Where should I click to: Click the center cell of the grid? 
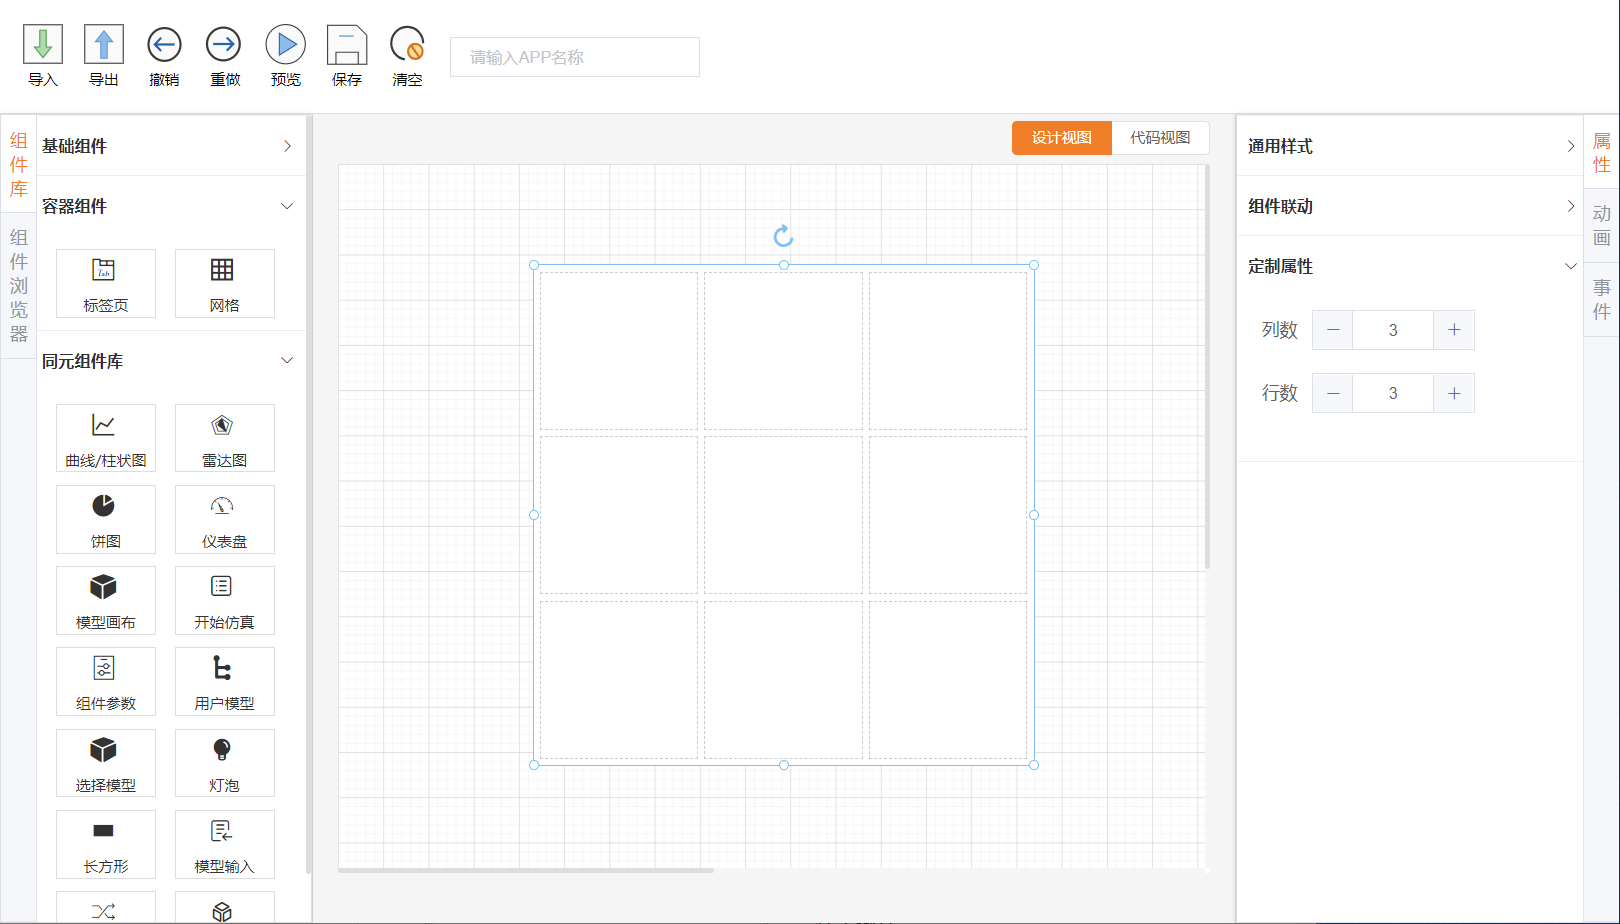coord(784,515)
